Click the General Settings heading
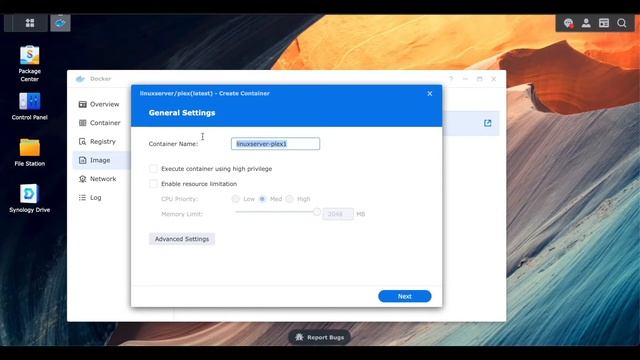The width and height of the screenshot is (640, 360). [x=182, y=113]
